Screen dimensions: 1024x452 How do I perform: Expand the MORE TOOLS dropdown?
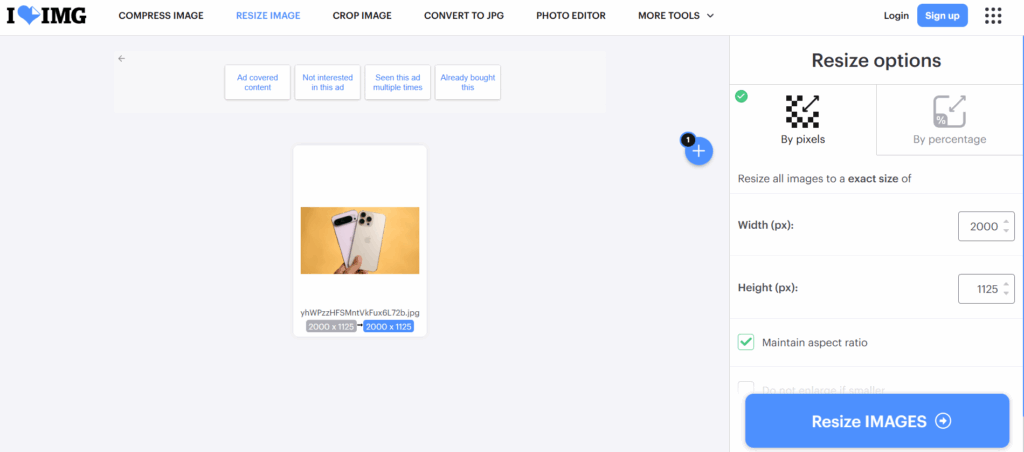click(x=676, y=16)
